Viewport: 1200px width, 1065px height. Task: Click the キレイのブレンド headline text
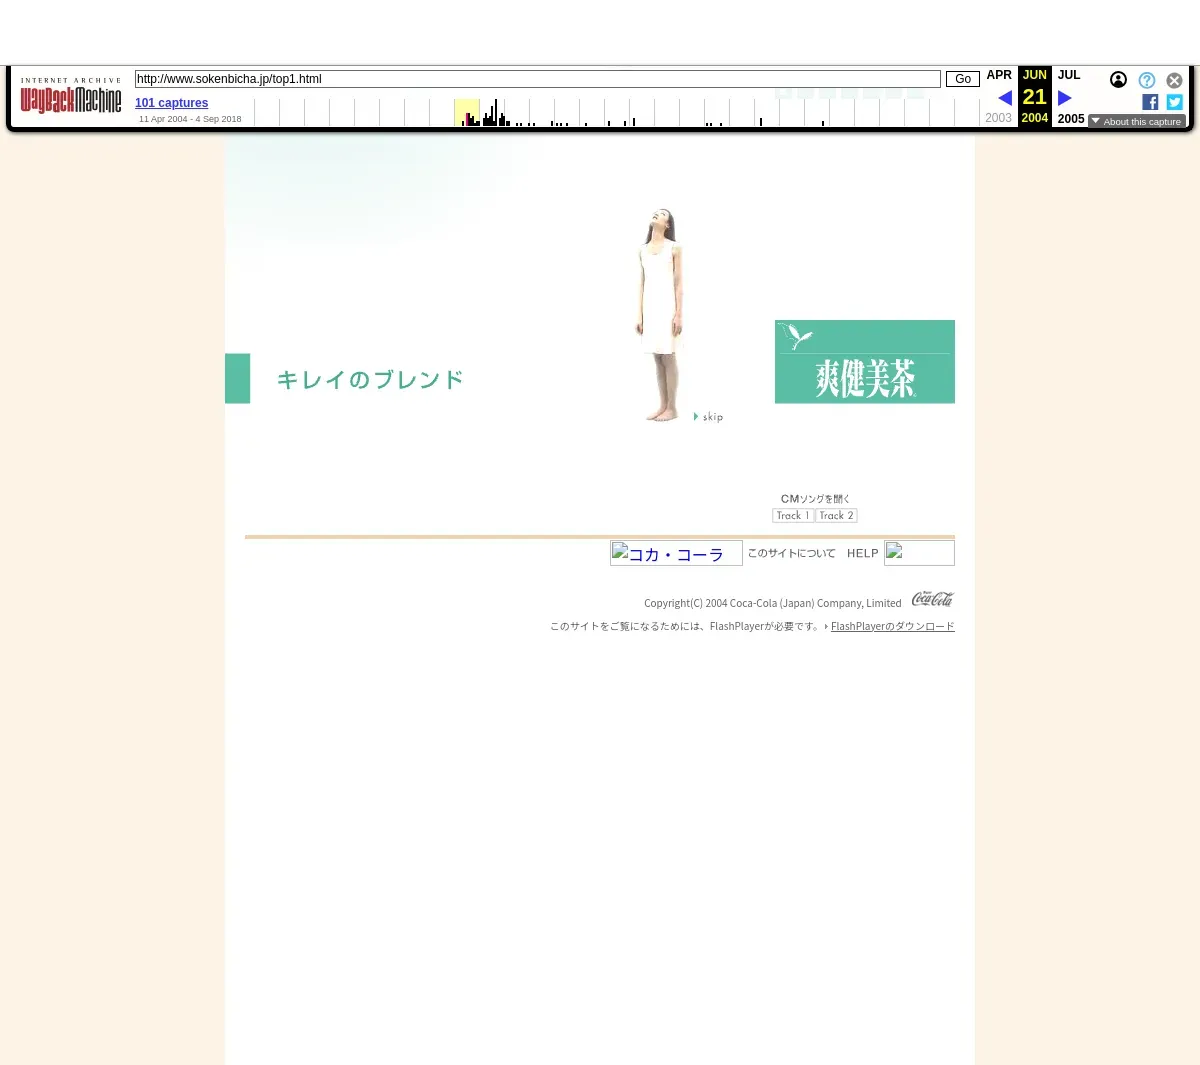[x=370, y=380]
